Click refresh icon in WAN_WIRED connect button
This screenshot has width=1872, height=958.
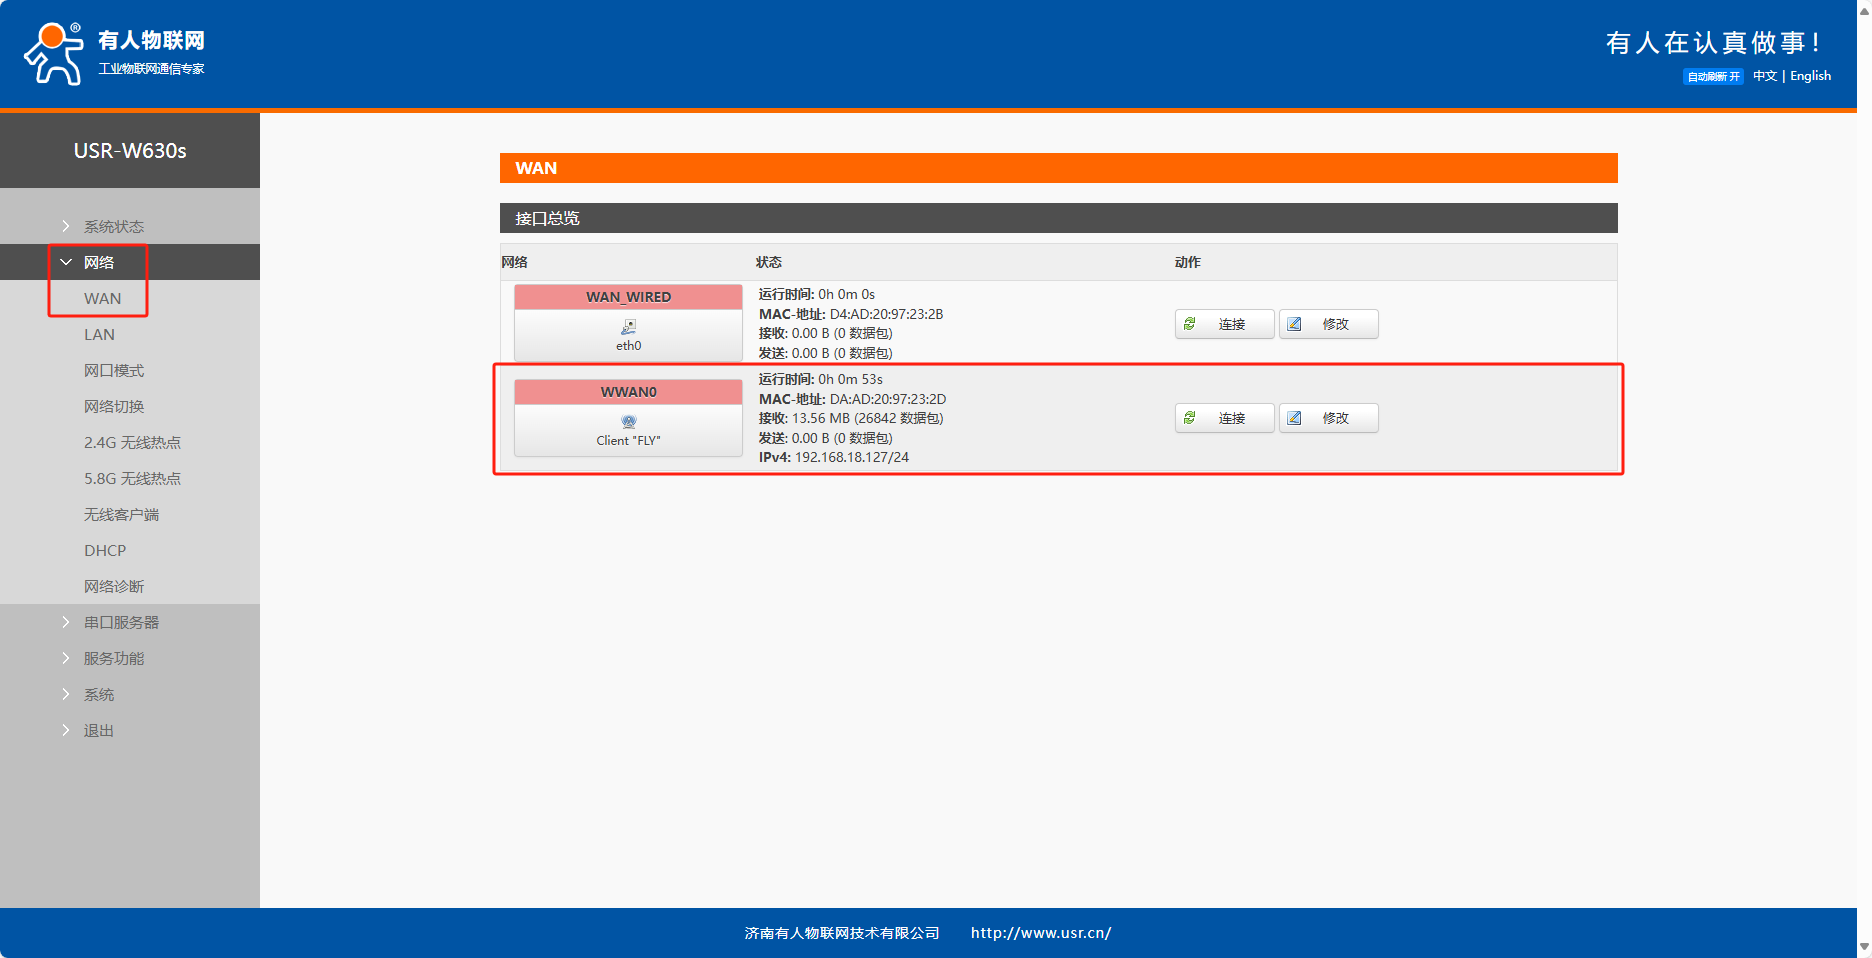coord(1190,324)
